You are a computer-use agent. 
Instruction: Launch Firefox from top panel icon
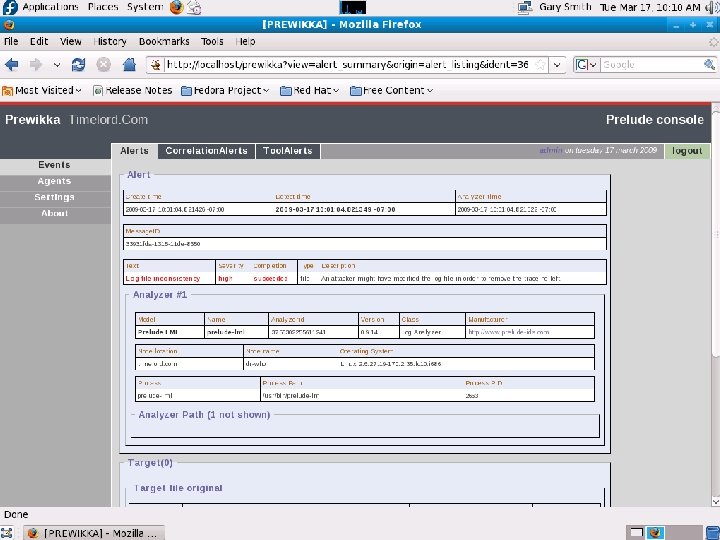(x=176, y=7)
